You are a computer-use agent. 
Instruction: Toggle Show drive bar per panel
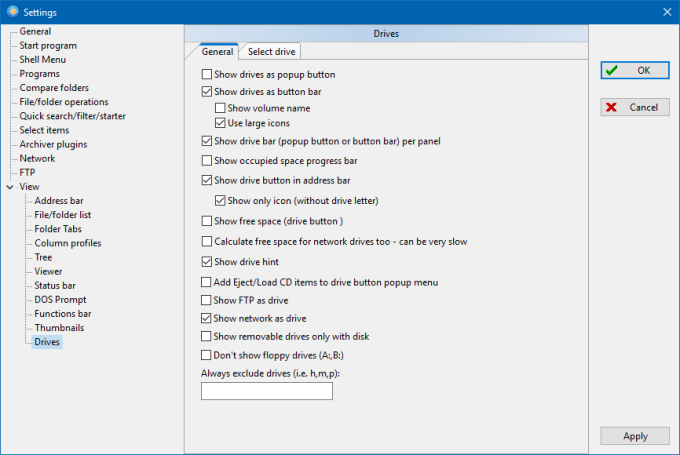click(207, 141)
